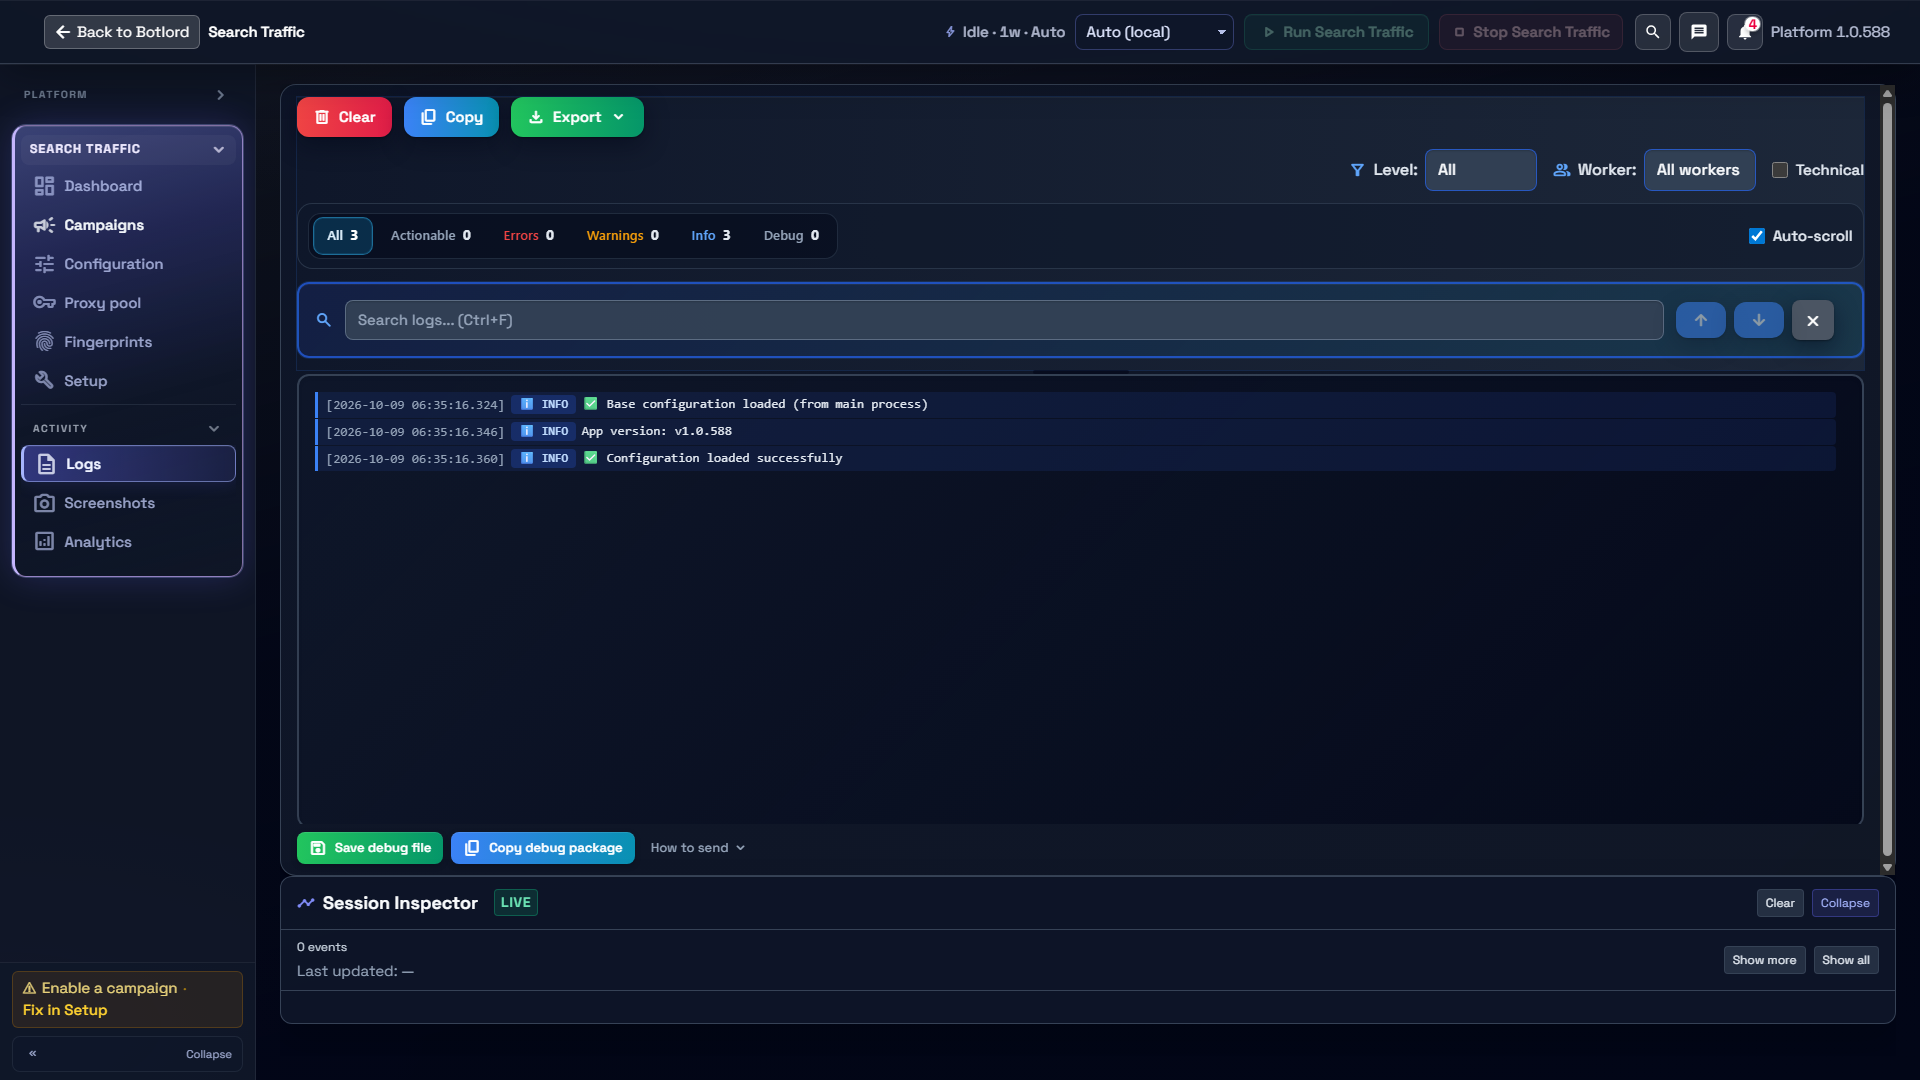
Task: Close the log search bar
Action: tap(1812, 320)
